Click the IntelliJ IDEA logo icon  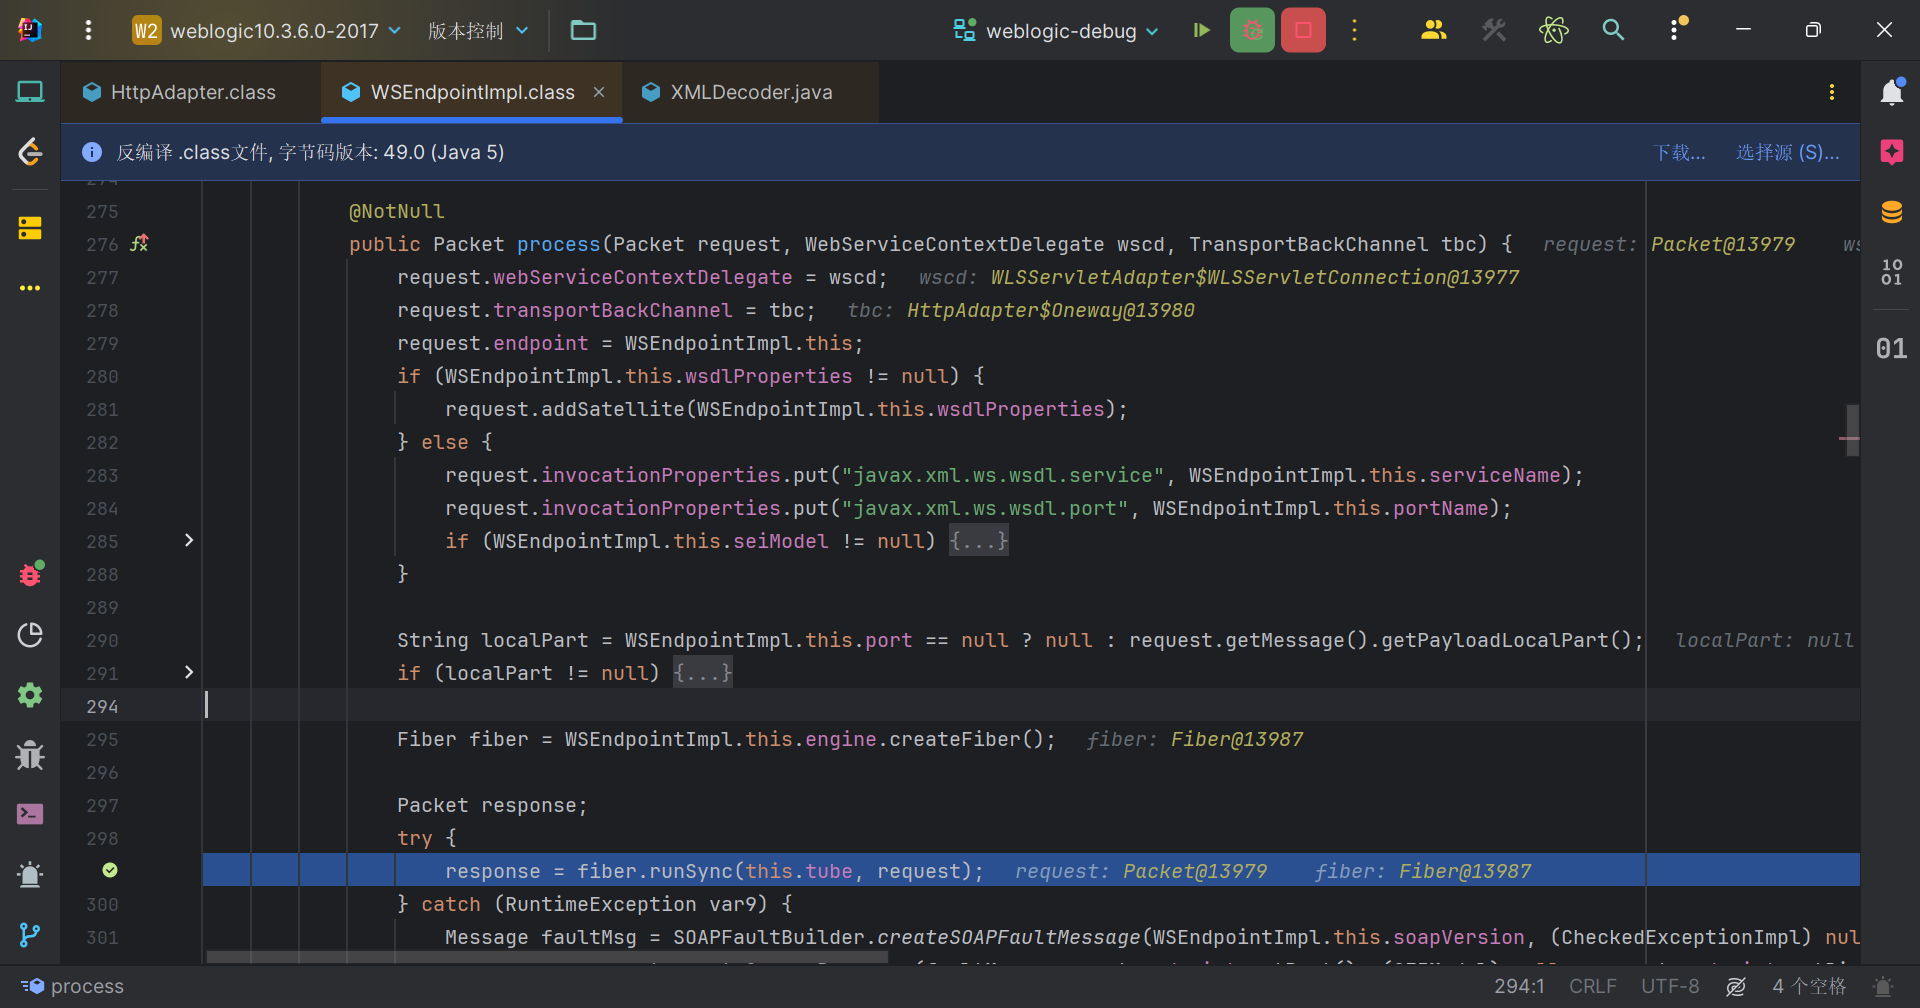[30, 30]
